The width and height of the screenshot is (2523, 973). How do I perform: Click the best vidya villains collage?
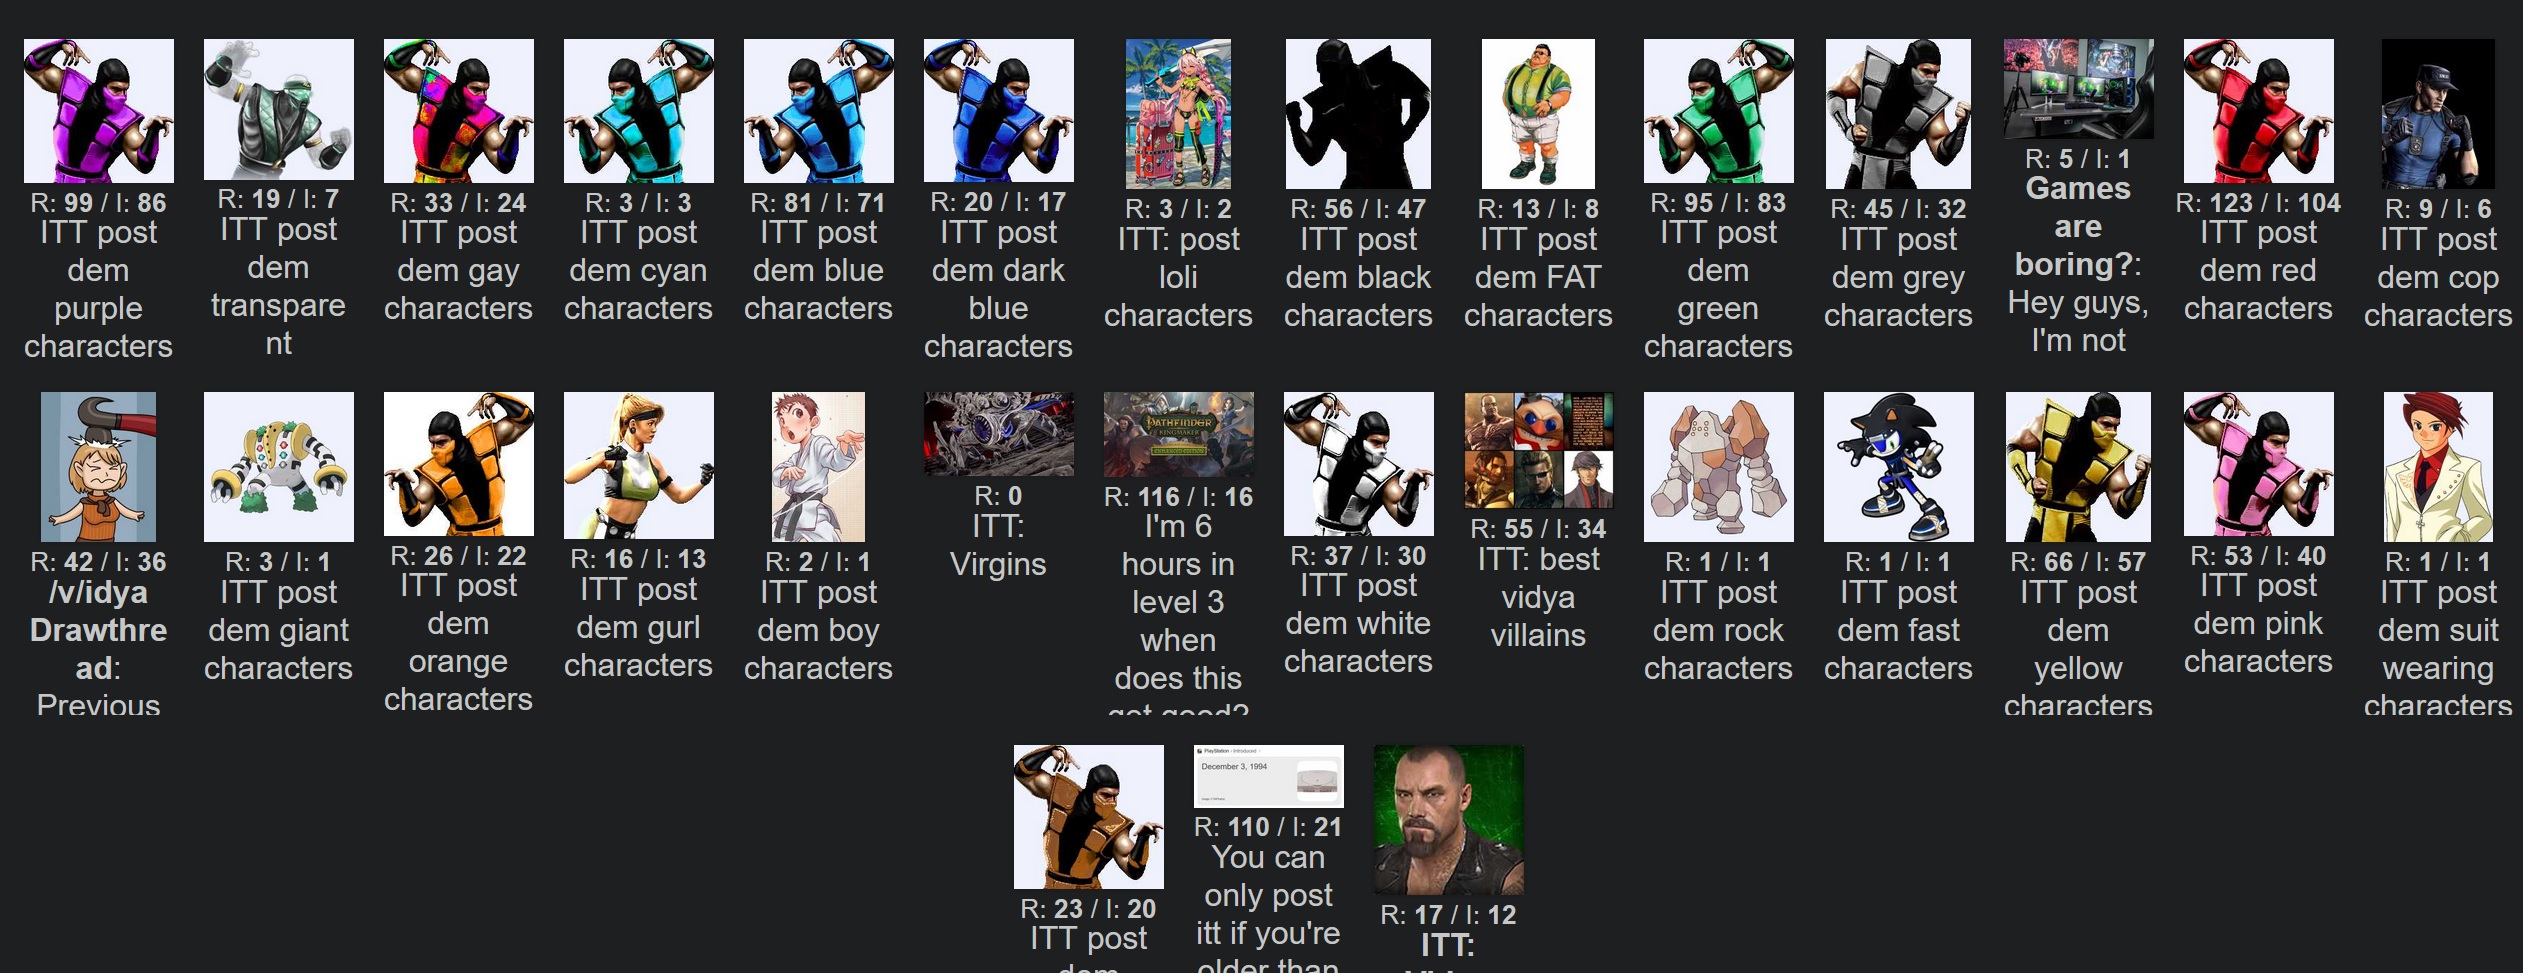point(1538,451)
